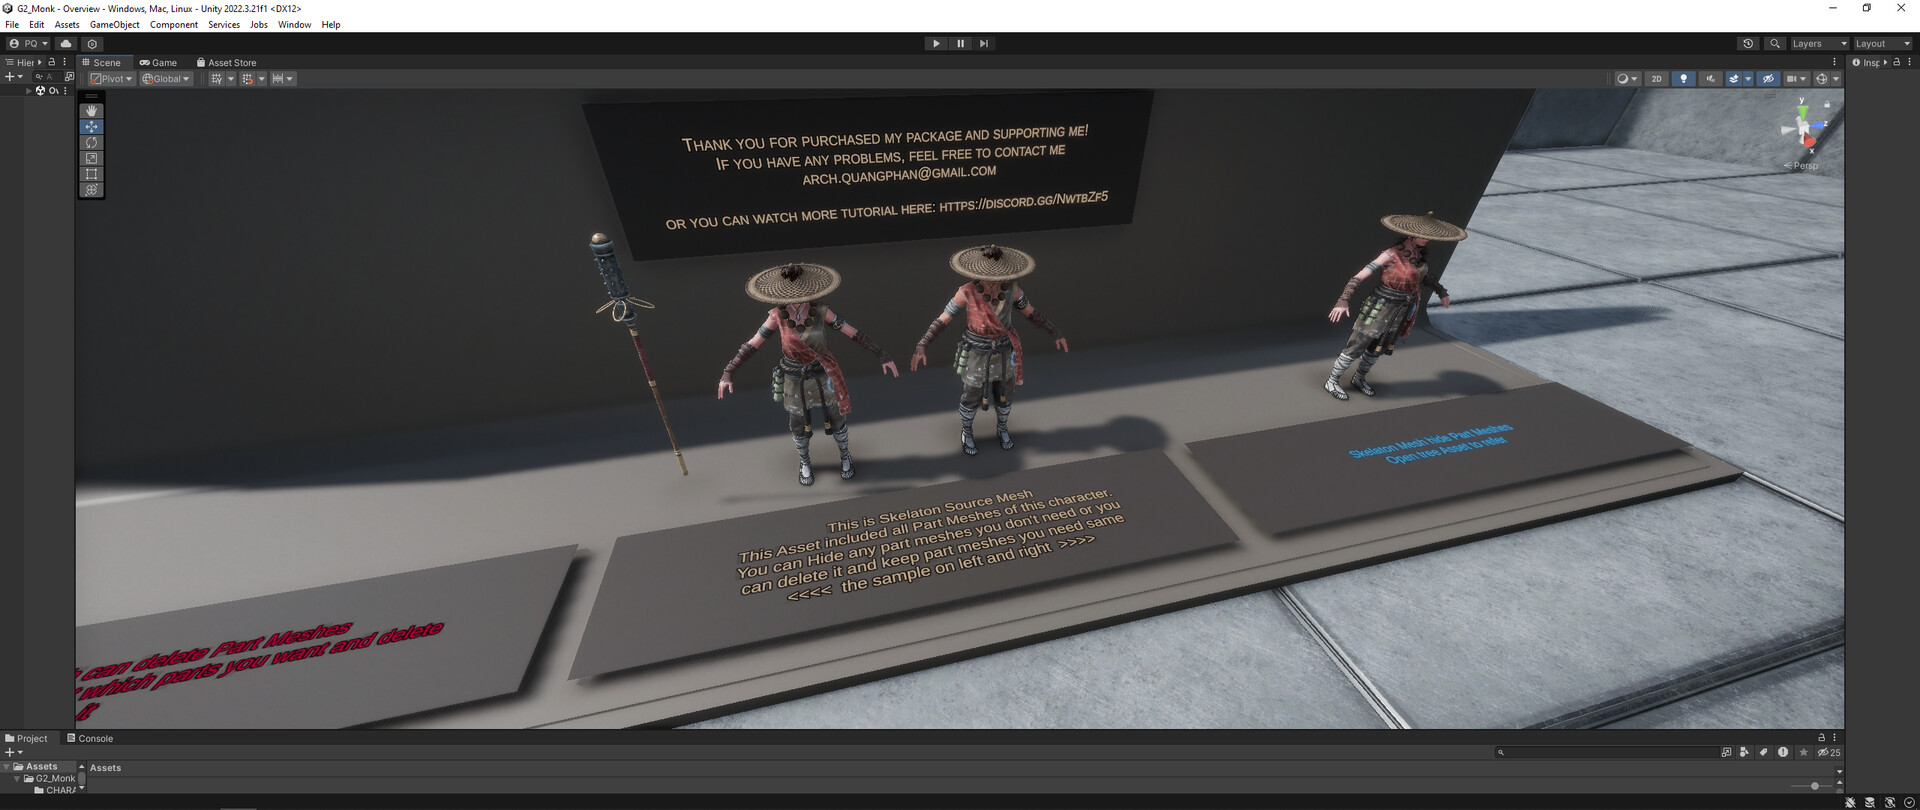Open Hierarchy panel three-dot menu
1920x810 pixels.
(64, 62)
